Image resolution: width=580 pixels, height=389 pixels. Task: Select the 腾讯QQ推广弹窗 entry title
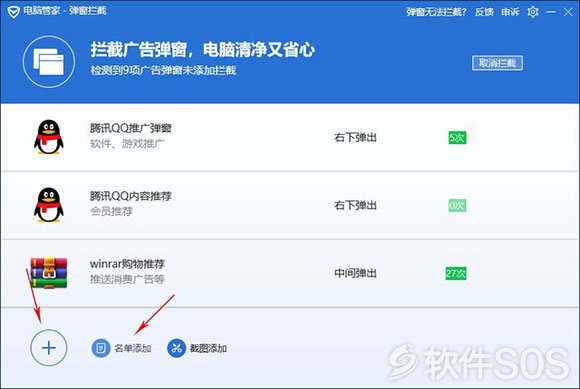tap(131, 128)
